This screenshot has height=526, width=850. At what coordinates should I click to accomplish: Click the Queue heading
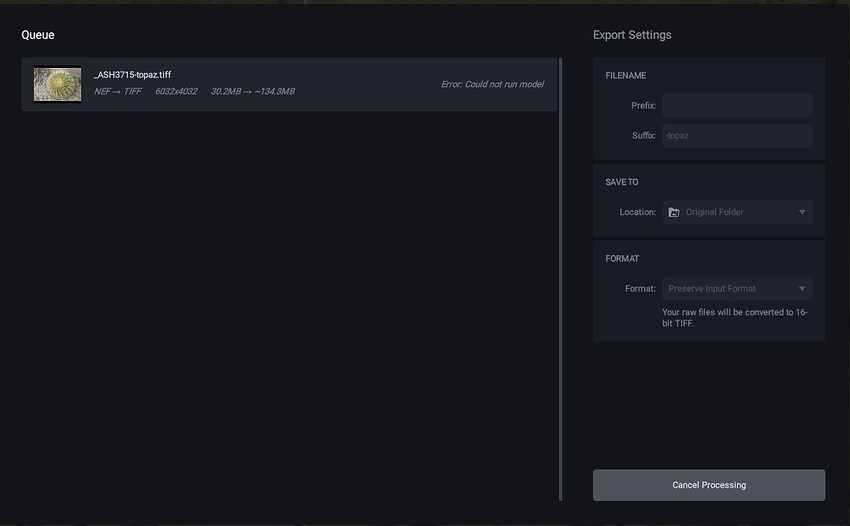point(38,35)
